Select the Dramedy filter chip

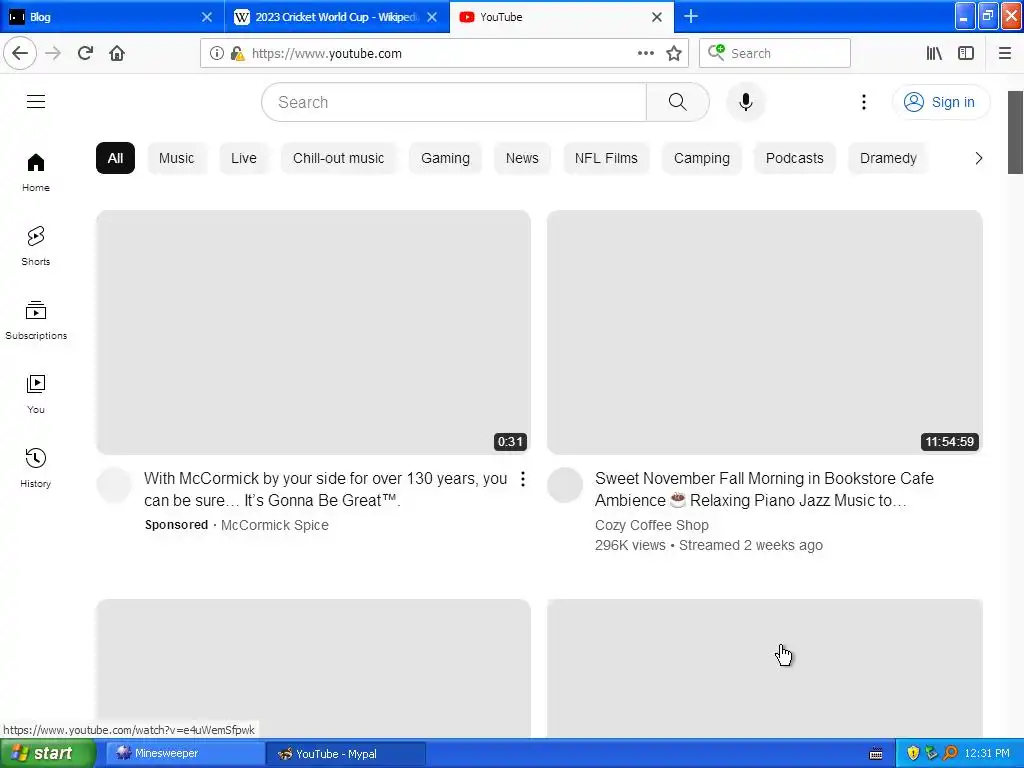click(888, 158)
